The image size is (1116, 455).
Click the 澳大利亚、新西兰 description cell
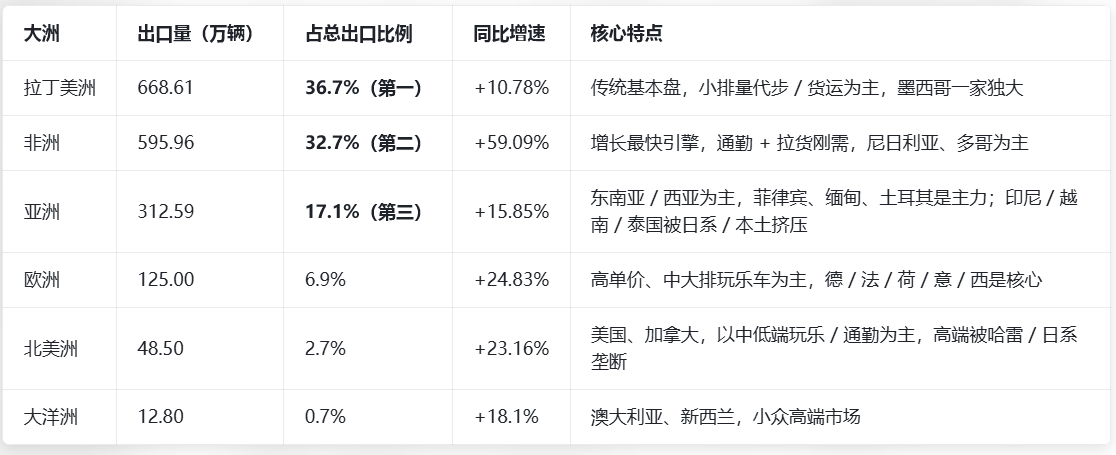click(x=725, y=417)
